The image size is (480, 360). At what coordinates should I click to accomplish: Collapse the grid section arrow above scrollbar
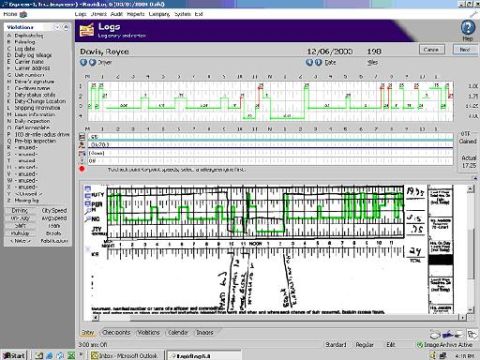coord(475,179)
